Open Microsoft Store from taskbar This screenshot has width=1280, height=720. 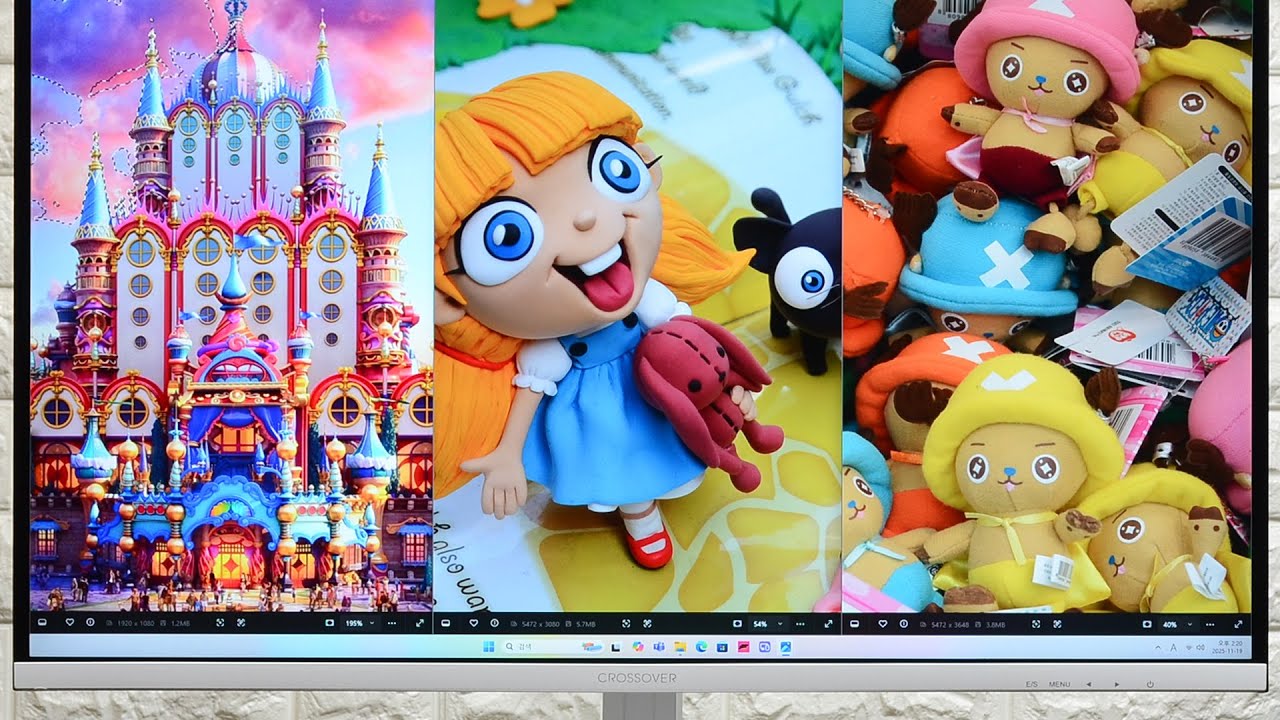click(722, 648)
